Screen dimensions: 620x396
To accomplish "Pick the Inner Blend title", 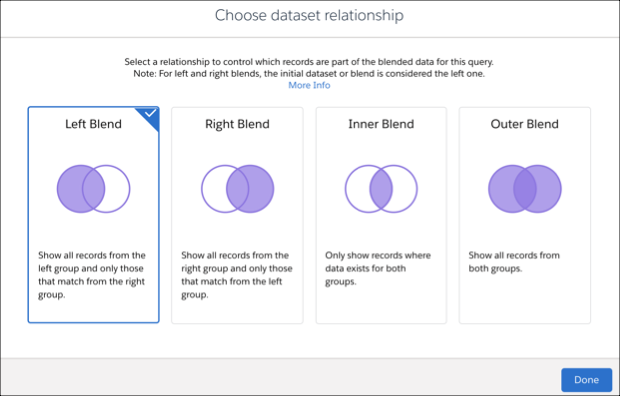I will (381, 124).
